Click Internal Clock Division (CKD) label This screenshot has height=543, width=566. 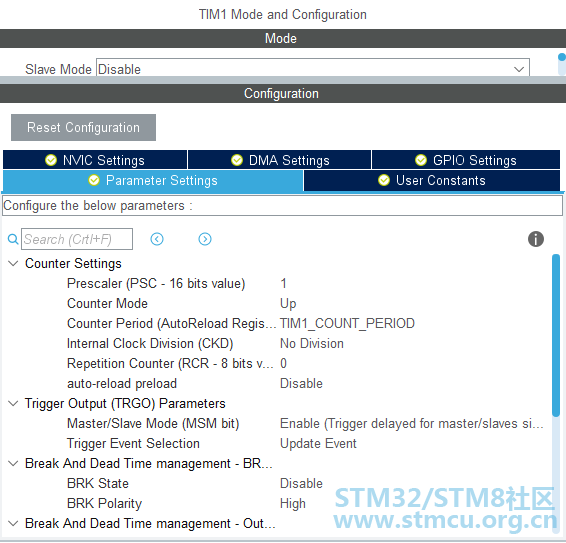tap(150, 343)
